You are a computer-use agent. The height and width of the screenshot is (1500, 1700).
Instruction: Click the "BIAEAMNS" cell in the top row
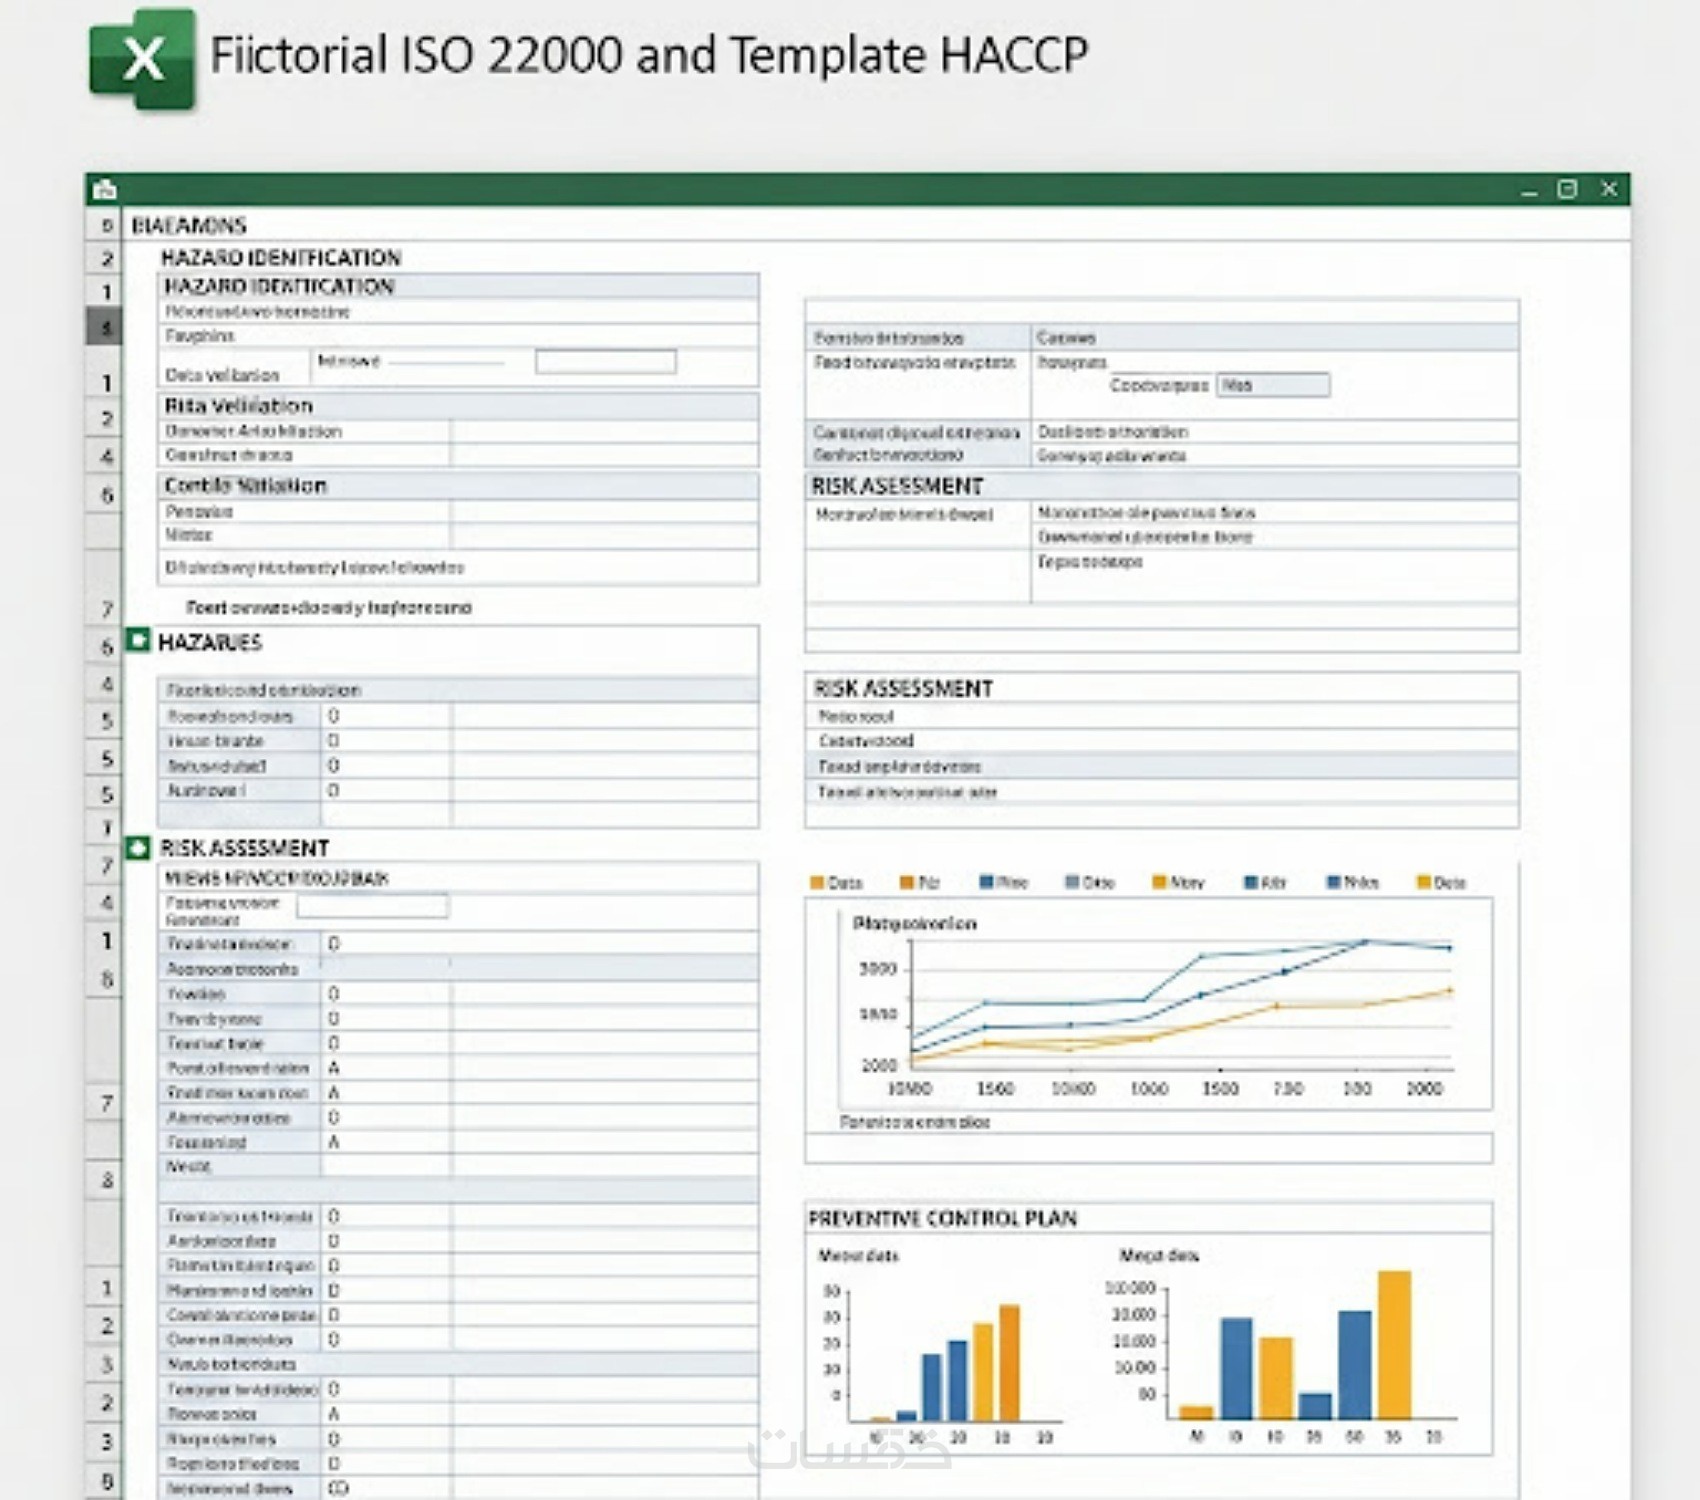click(x=189, y=226)
